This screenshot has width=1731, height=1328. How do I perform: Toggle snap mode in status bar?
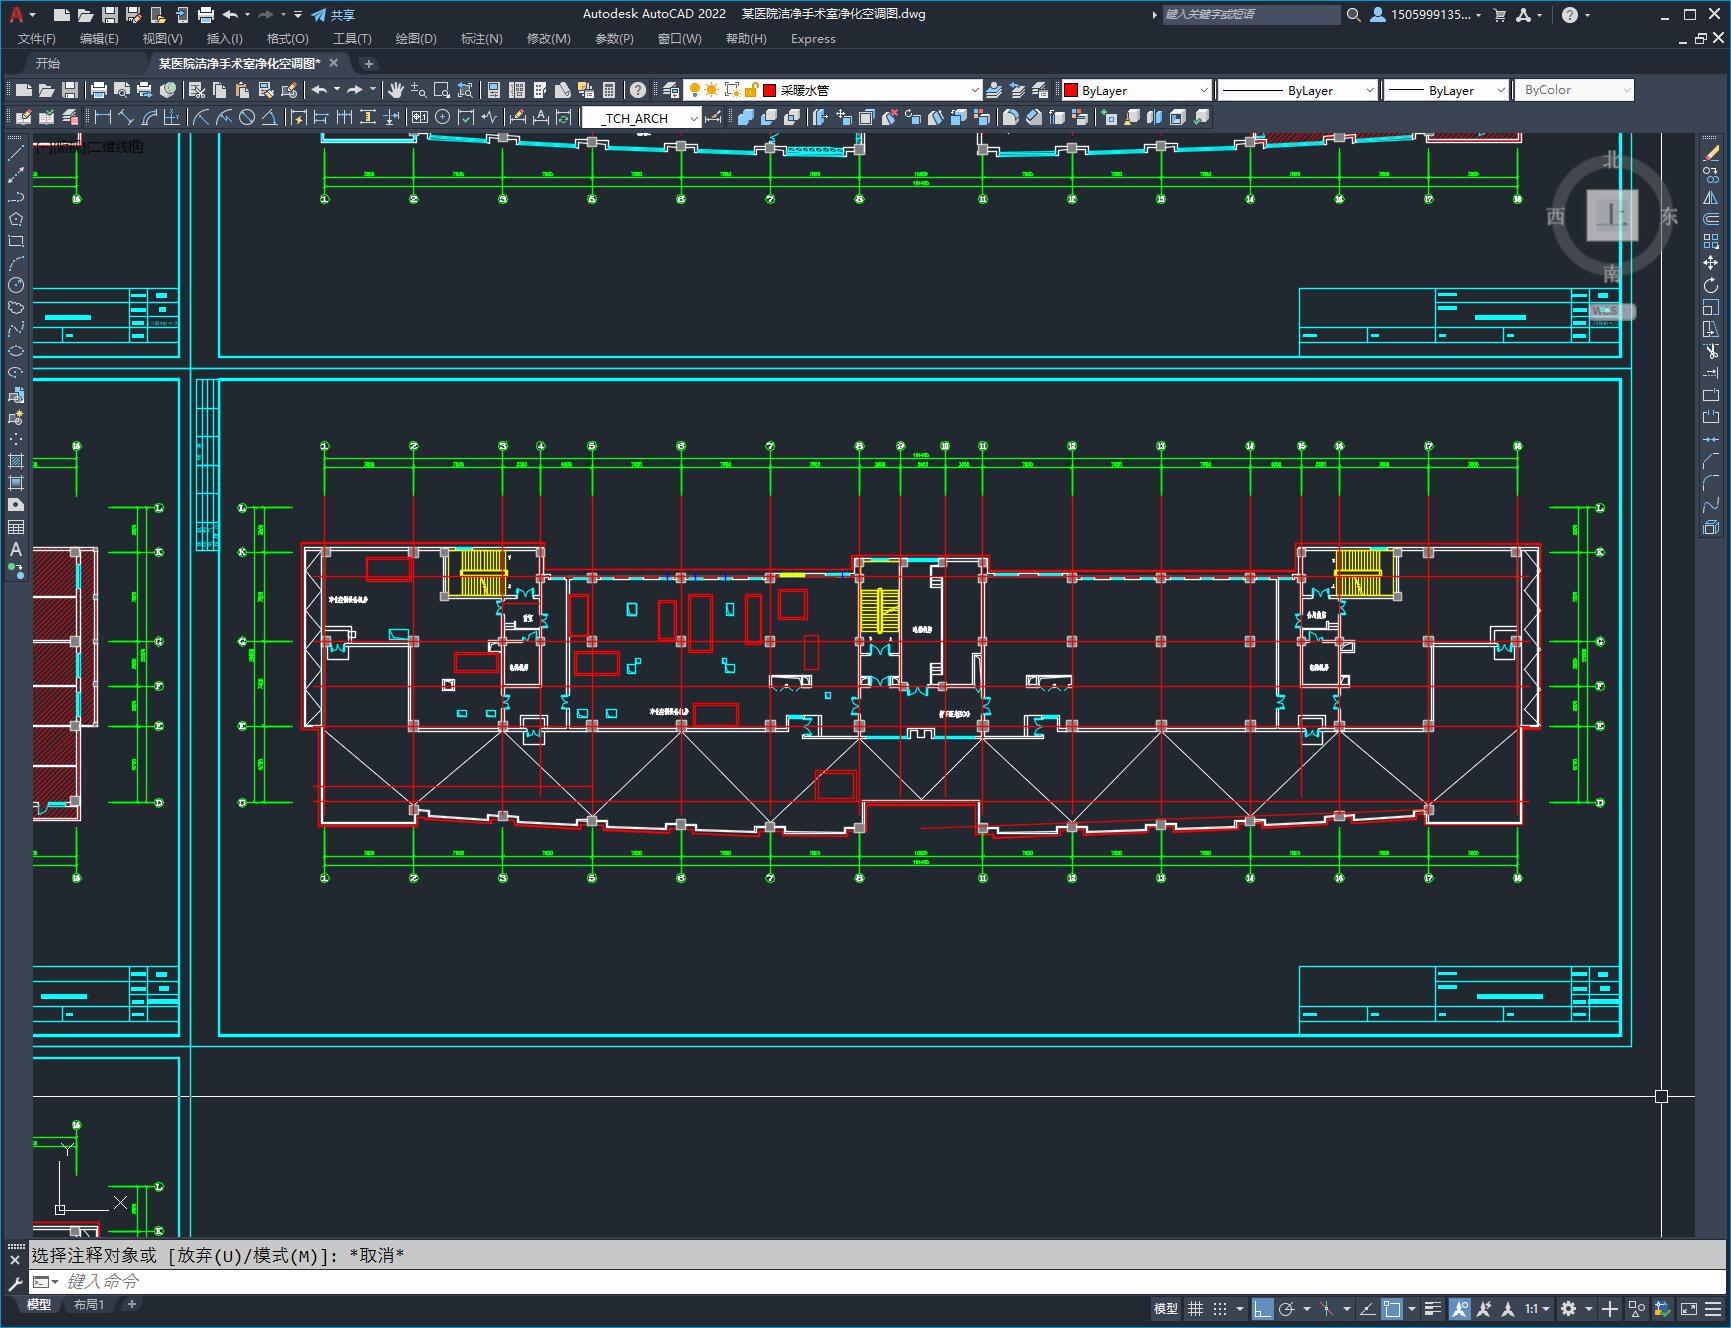[1220, 1308]
